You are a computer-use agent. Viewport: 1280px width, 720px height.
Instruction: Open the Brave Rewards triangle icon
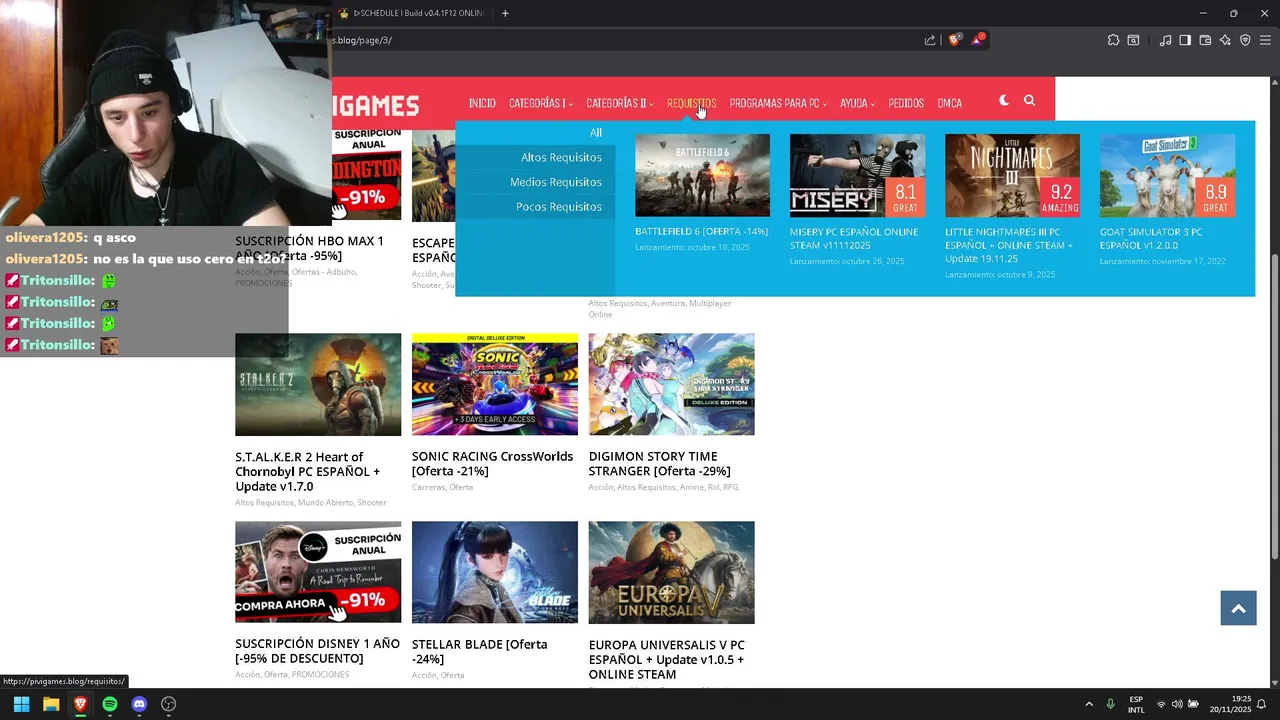[977, 40]
